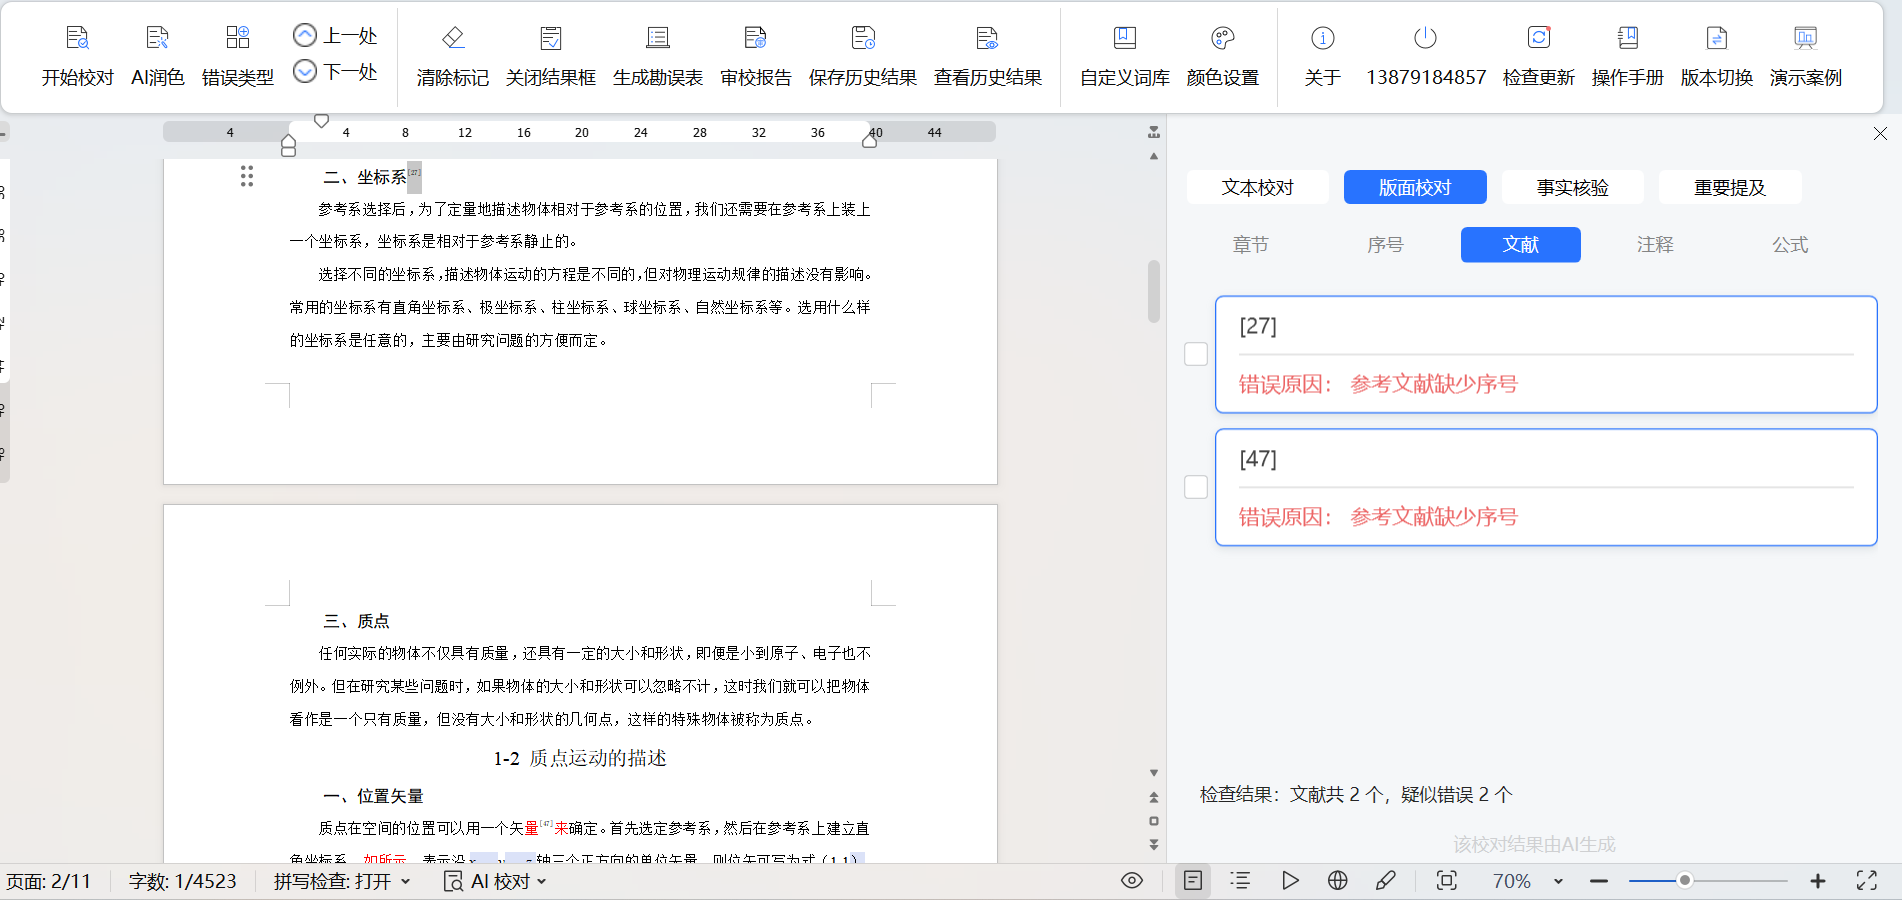Image resolution: width=1902 pixels, height=900 pixels.
Task: Click 检查更新 to check for updates
Action: coord(1539,56)
